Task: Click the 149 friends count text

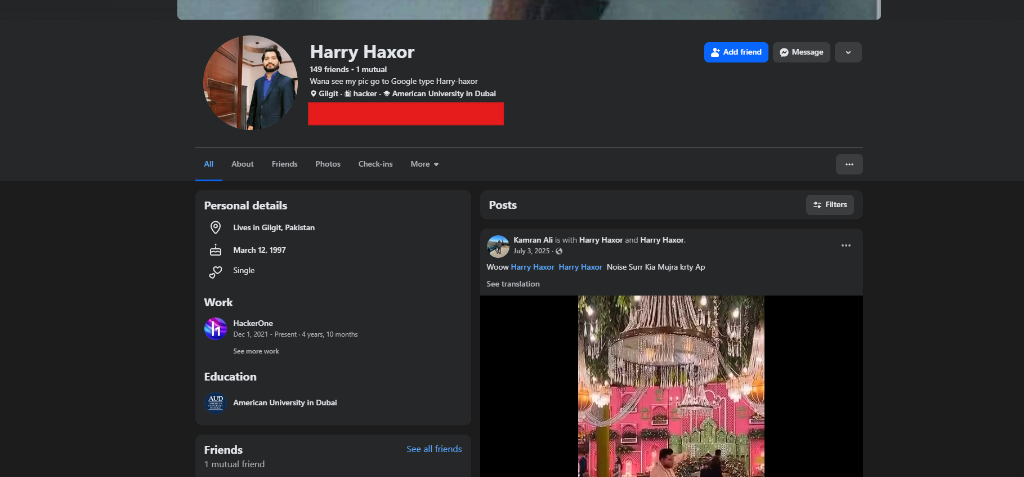Action: (329, 69)
